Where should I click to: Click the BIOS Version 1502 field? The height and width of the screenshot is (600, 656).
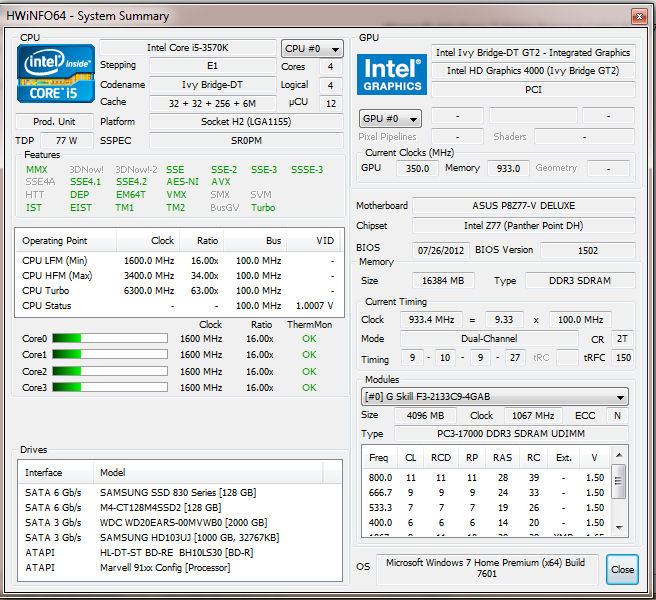click(588, 250)
